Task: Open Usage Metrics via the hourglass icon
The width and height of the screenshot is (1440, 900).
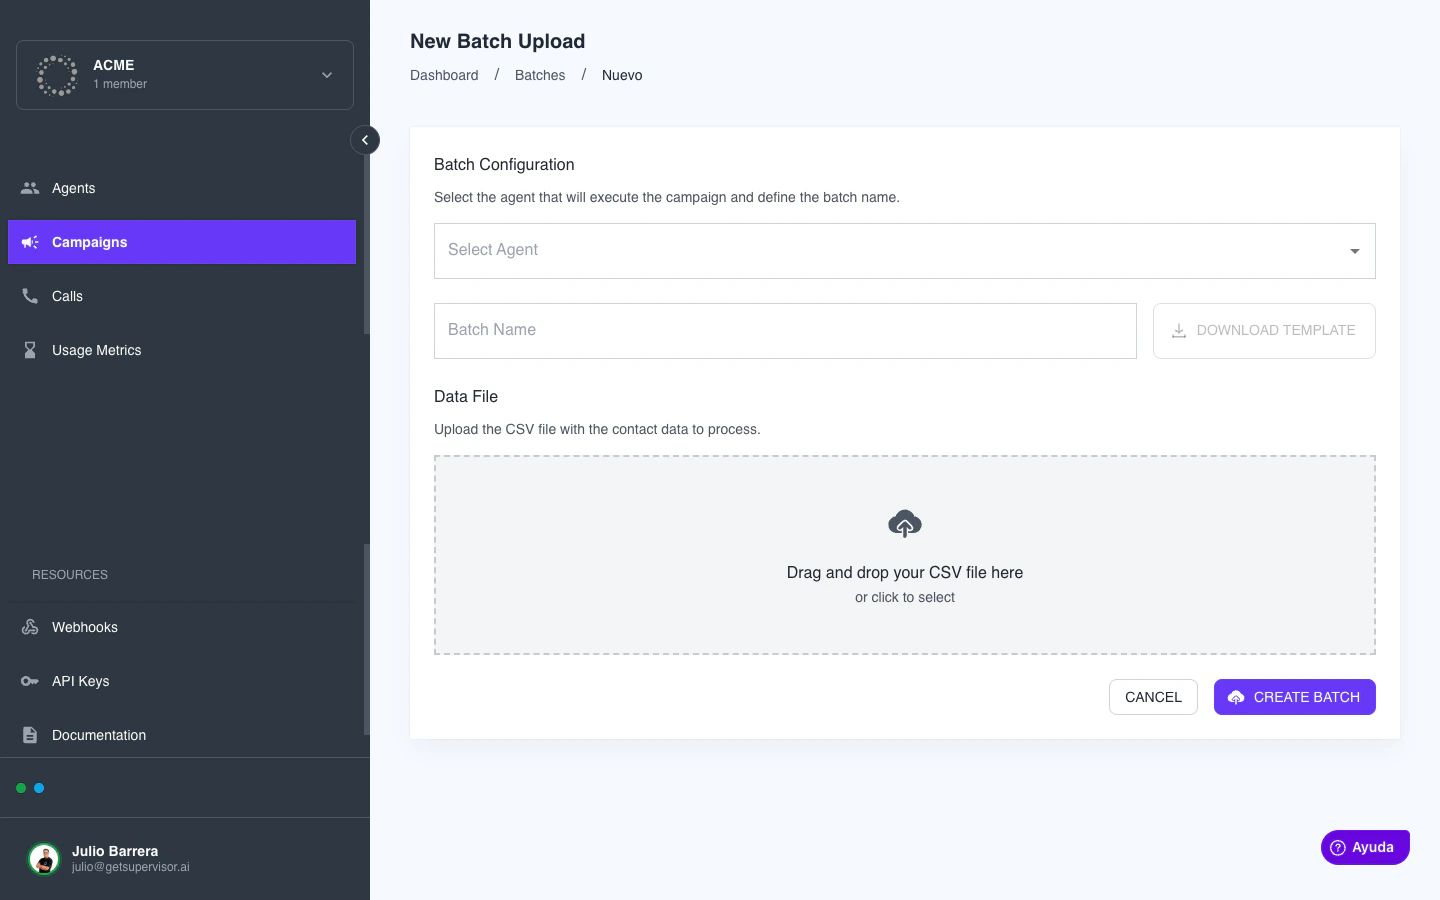Action: pos(30,350)
